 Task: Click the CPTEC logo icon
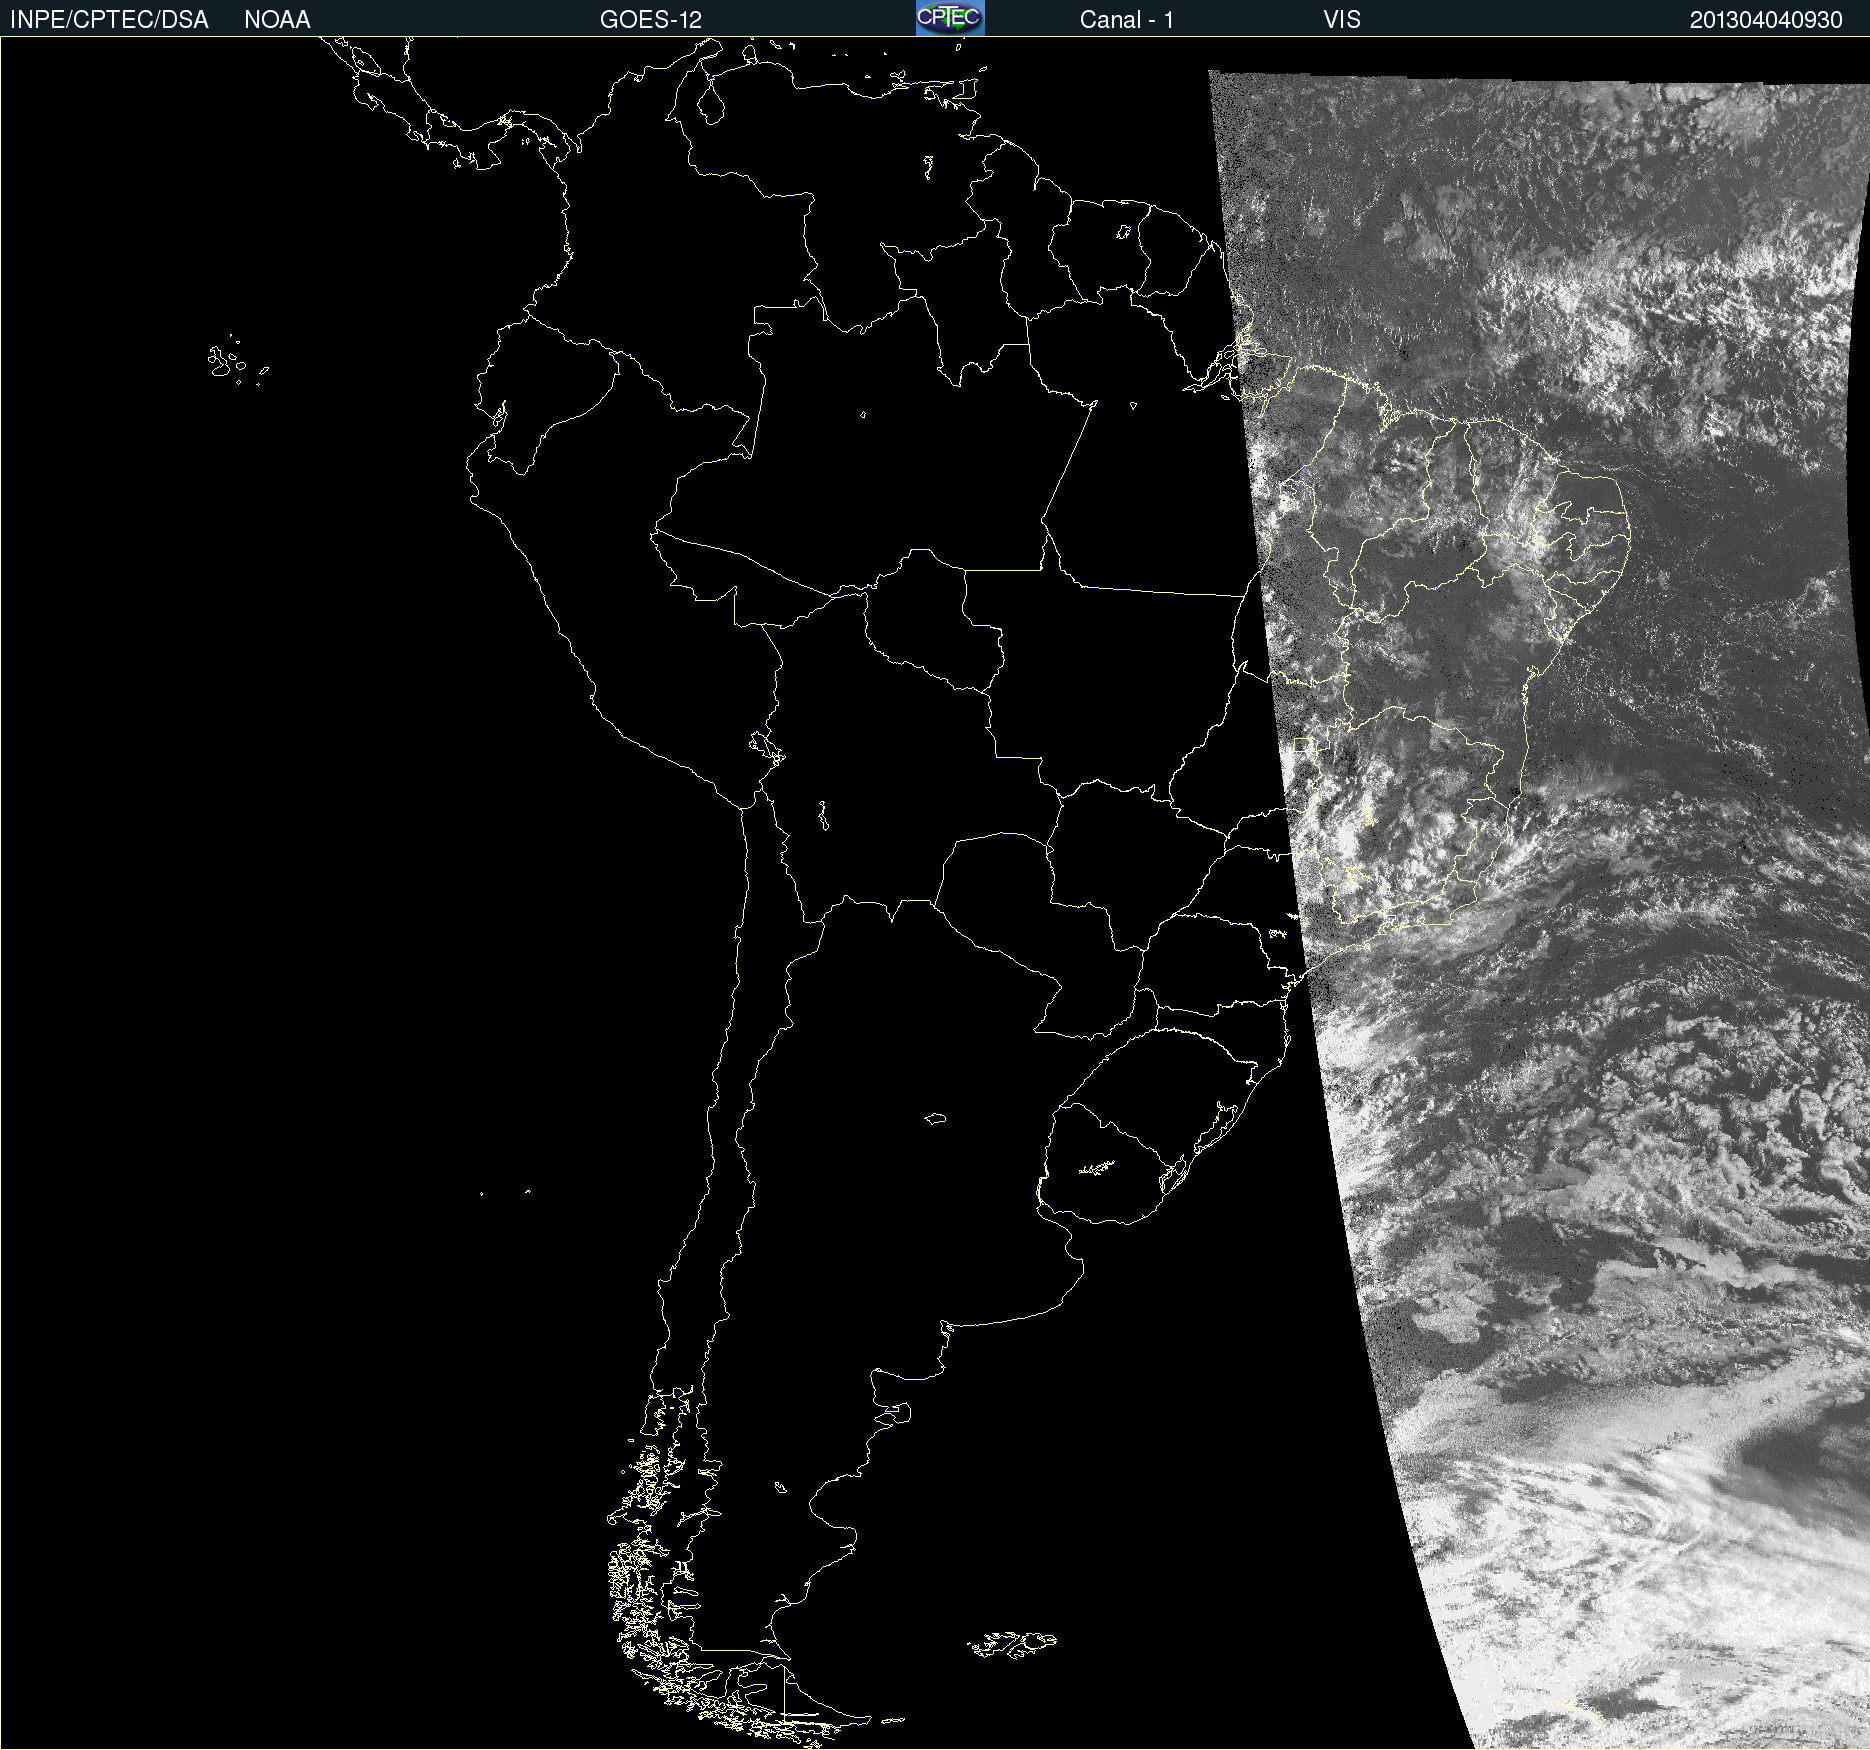[950, 18]
